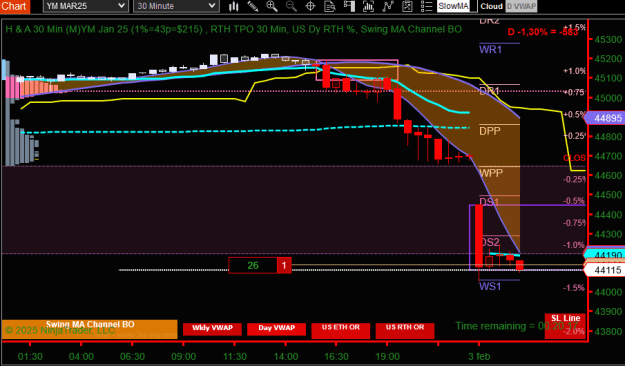Switch to the Chart tab
The width and height of the screenshot is (625, 366).
(x=14, y=6)
